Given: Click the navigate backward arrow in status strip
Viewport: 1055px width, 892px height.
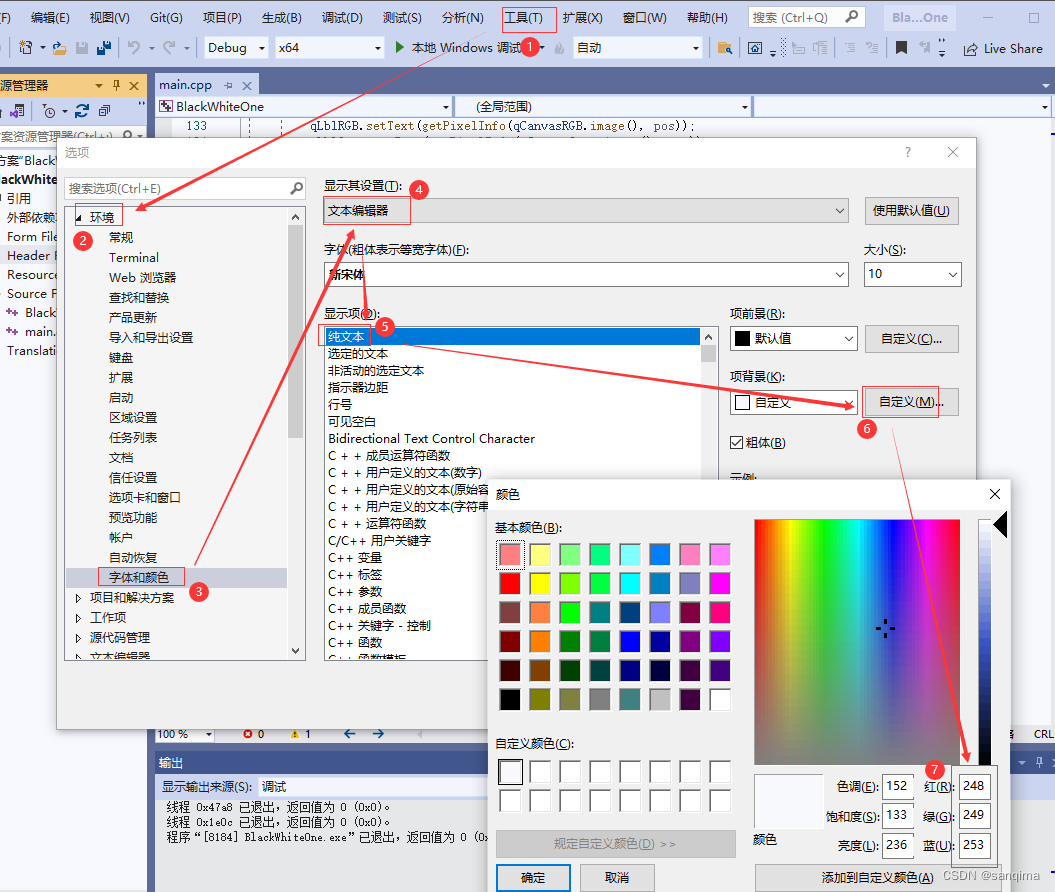Looking at the screenshot, I should [349, 734].
